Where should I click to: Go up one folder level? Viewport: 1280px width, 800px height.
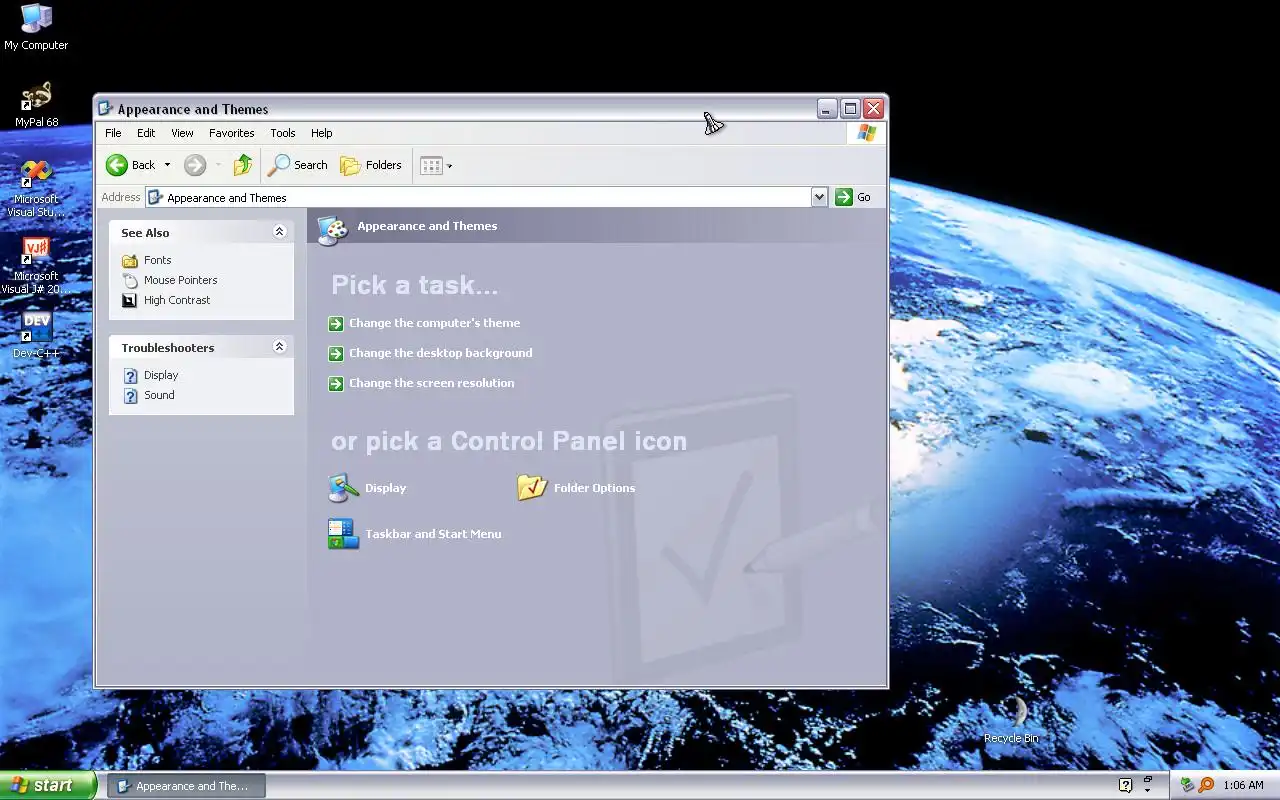pyautogui.click(x=242, y=165)
